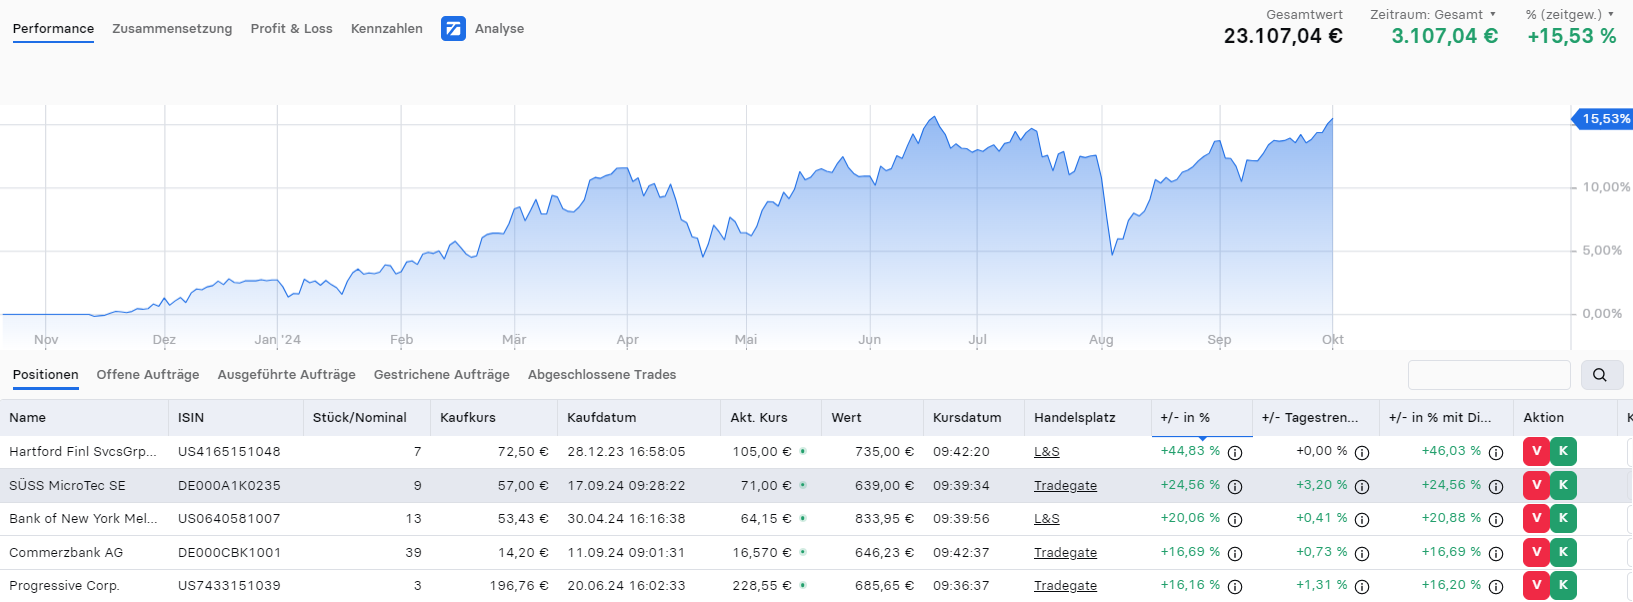Open the Kennzahlen tab
This screenshot has width=1633, height=602.
[x=387, y=29]
